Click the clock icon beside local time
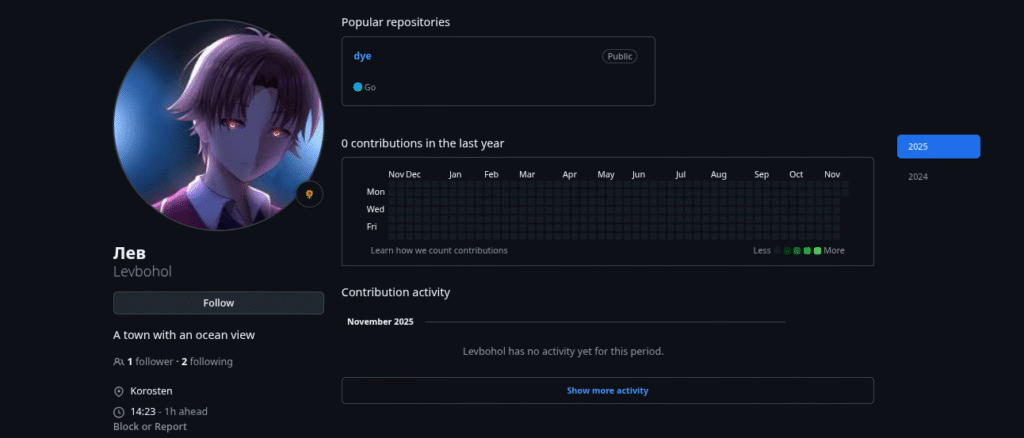The image size is (1024, 438). (119, 411)
